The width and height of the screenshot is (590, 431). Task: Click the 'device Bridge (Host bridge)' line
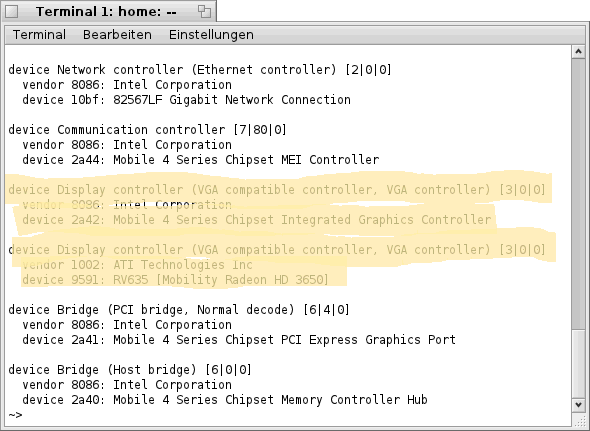coord(130,370)
